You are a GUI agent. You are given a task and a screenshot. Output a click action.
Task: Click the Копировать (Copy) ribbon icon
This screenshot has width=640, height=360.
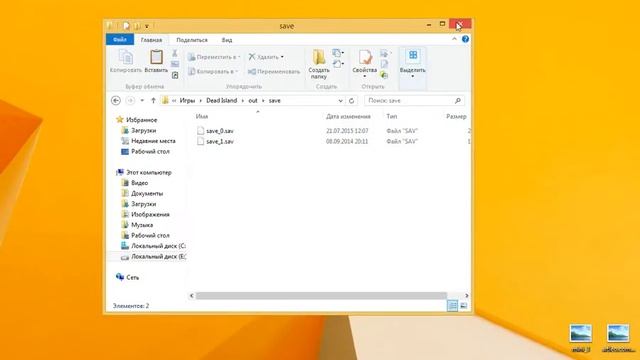coord(126,57)
